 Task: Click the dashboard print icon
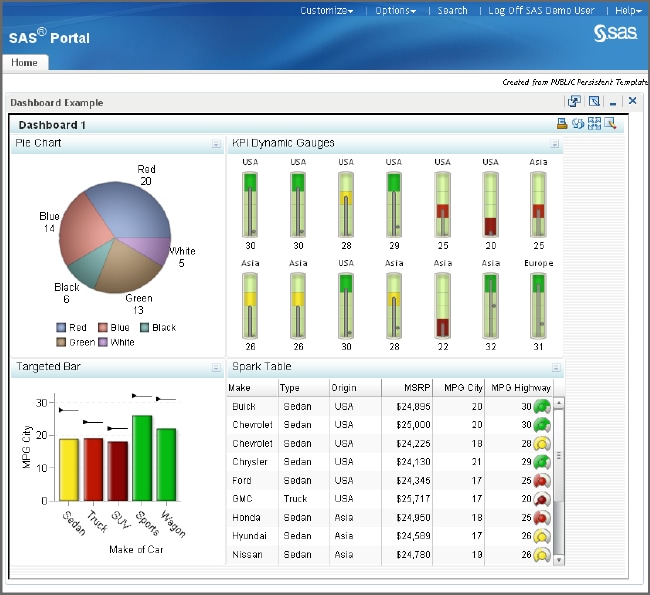point(562,124)
